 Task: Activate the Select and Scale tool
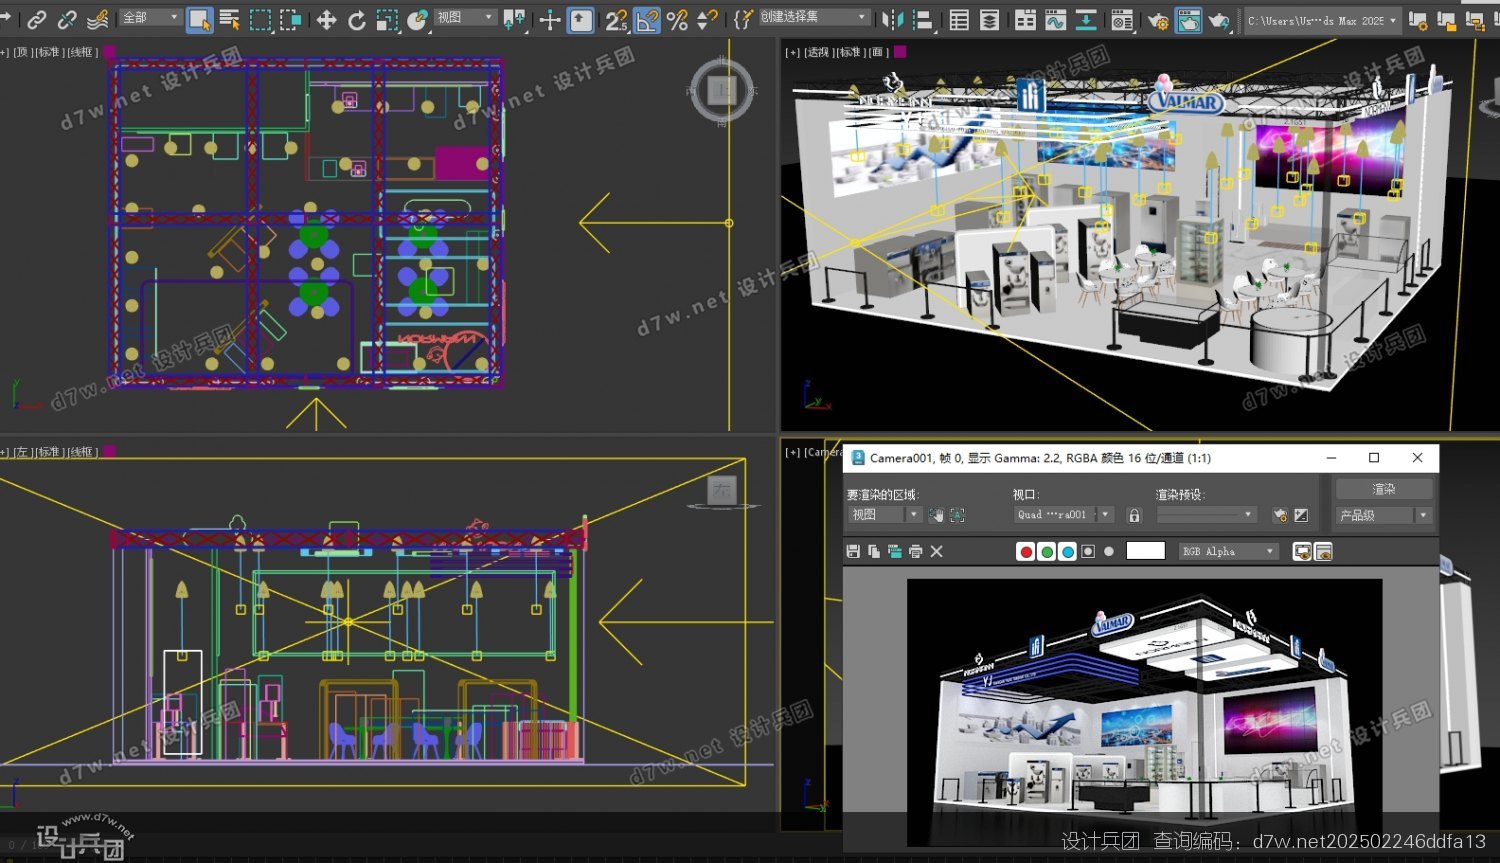point(386,19)
